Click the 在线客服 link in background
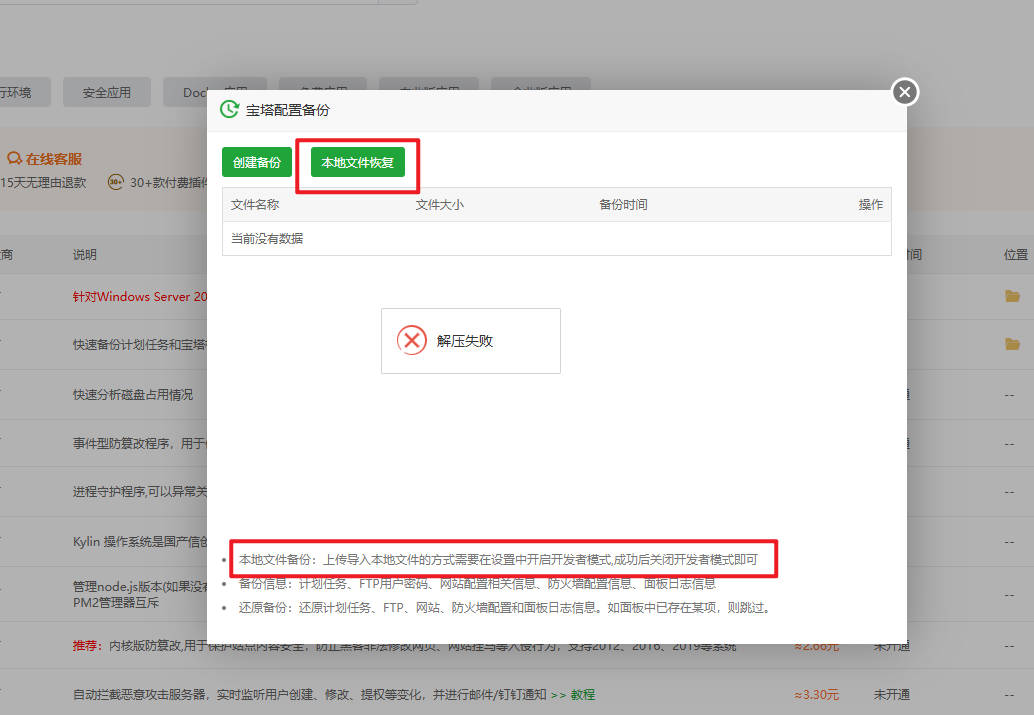Viewport: 1034px width, 715px height. [54, 159]
